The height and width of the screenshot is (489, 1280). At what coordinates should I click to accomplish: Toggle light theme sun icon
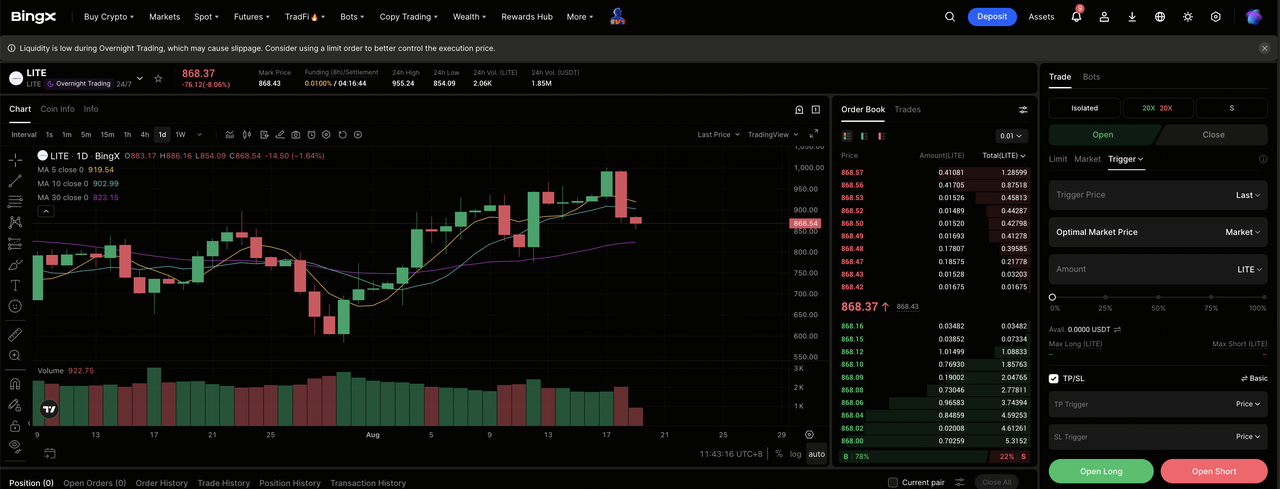(1188, 17)
